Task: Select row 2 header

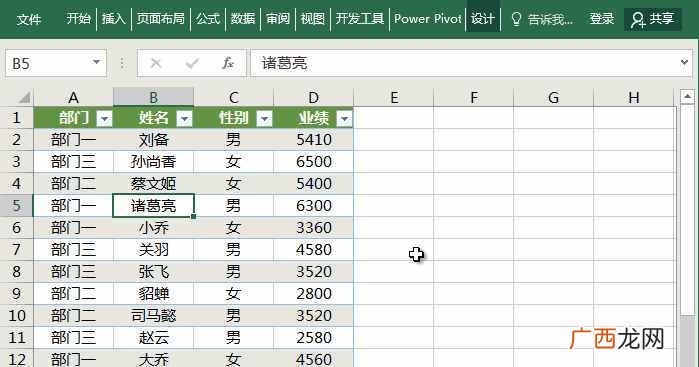Action: coord(16,140)
